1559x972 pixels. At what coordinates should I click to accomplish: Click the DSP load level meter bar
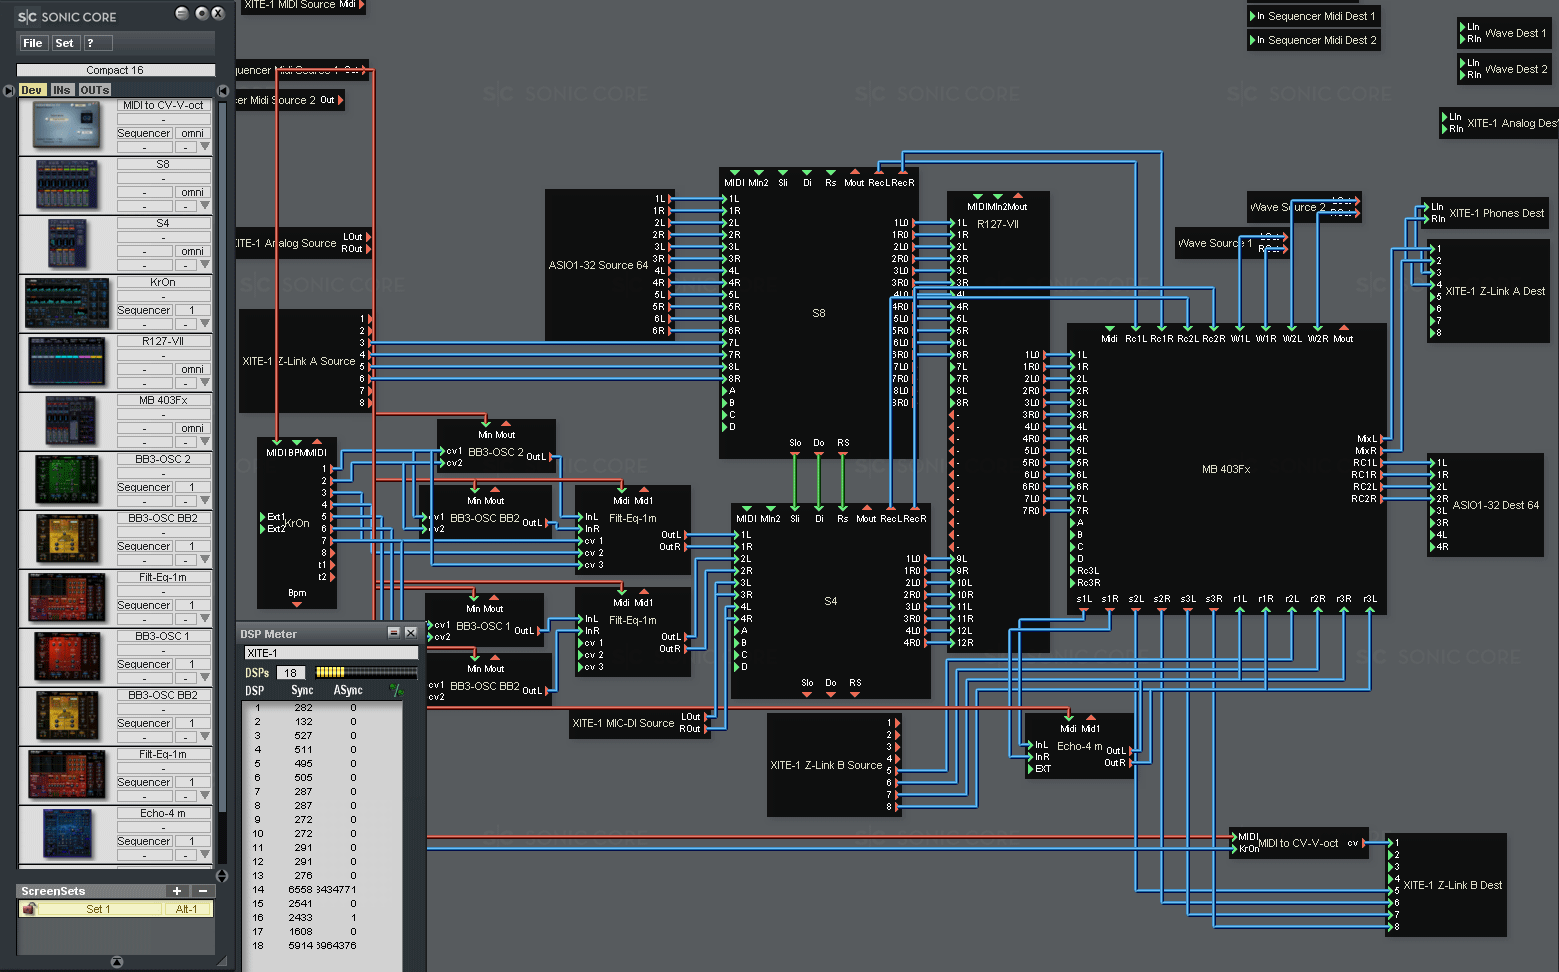pyautogui.click(x=366, y=672)
